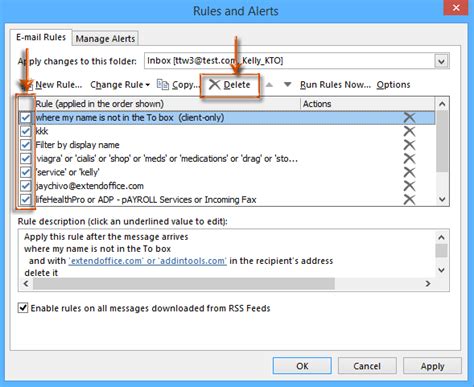This screenshot has height=387, width=474.
Task: Open the Apply changes to this folder dropdown
Action: [x=441, y=61]
